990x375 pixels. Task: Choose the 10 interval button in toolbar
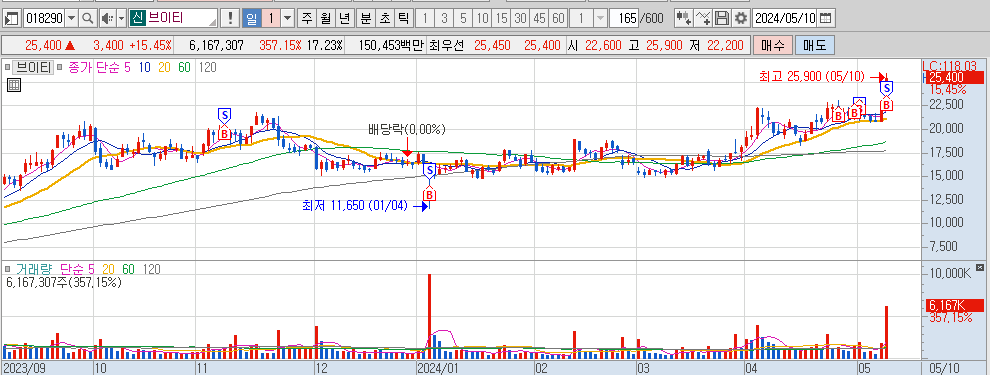(x=482, y=18)
